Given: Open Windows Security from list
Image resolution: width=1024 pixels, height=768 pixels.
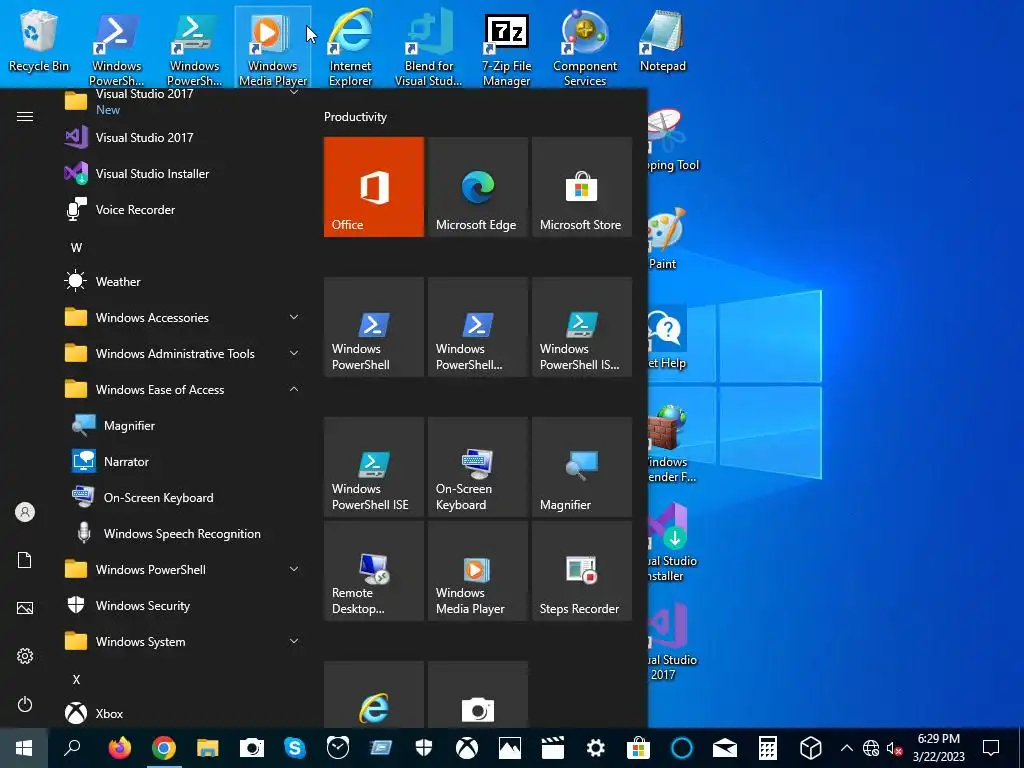Looking at the screenshot, I should click(183, 606).
